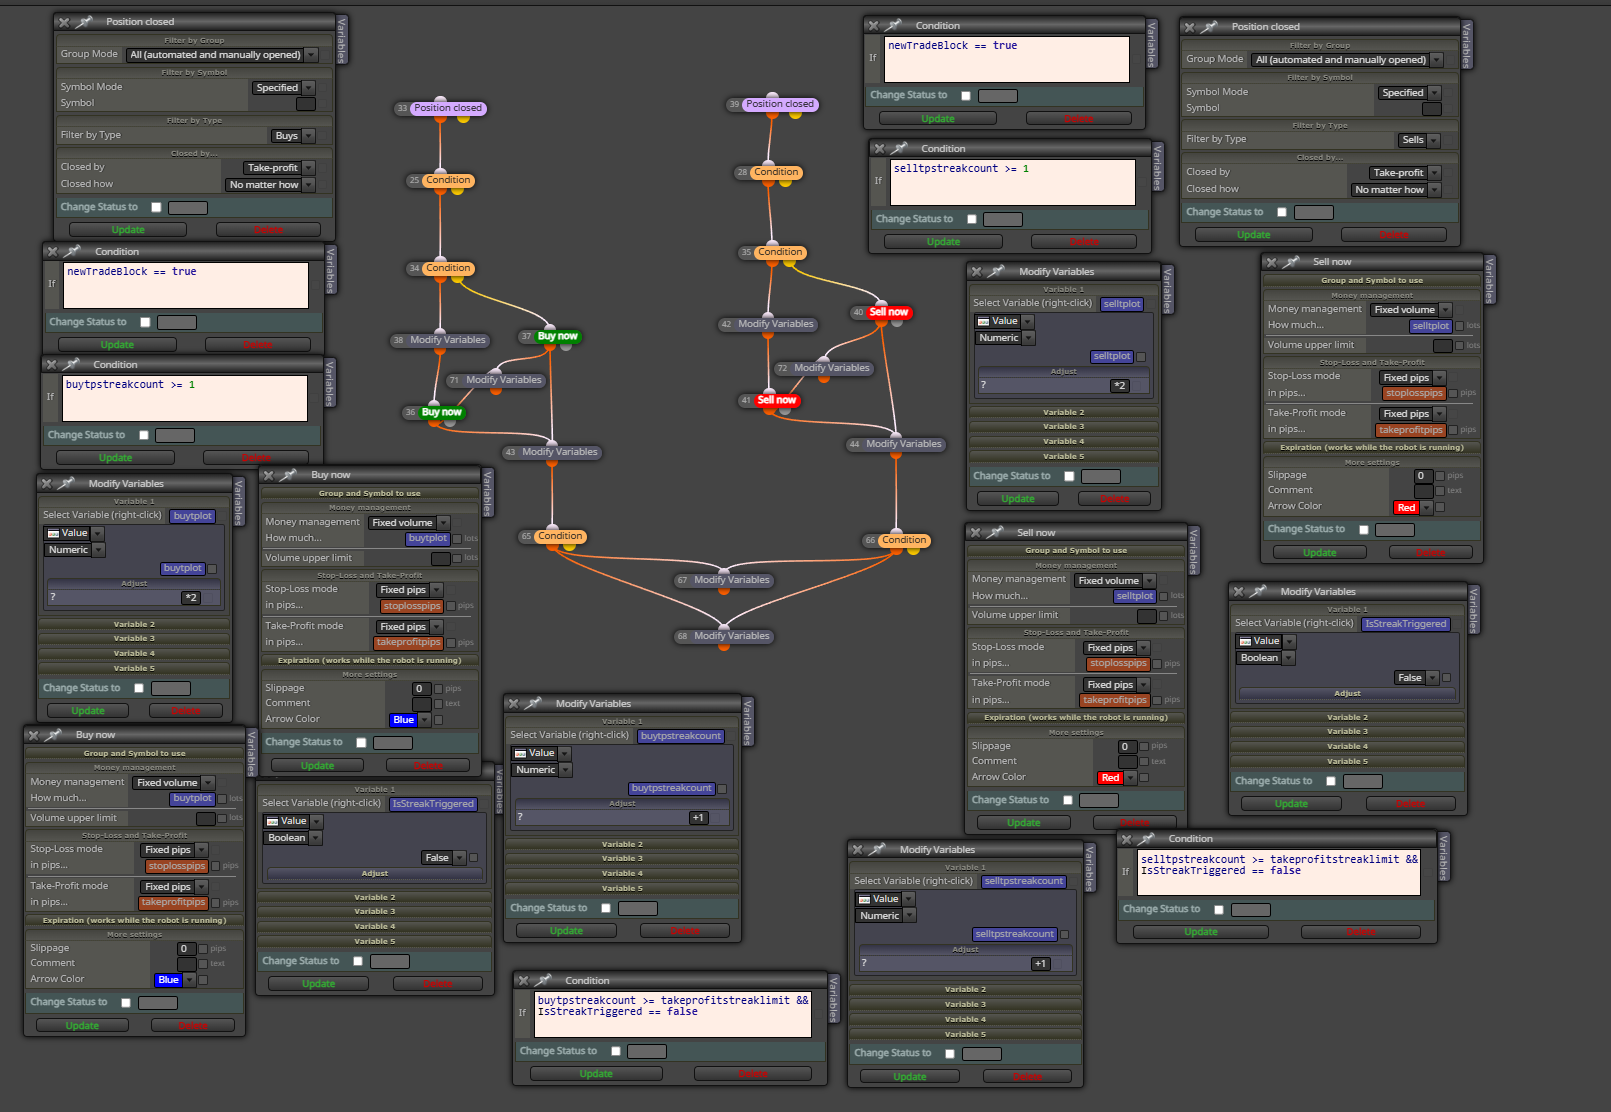Pin the 'selltpstreakcount >= 1' Condition panel
1611x1112 pixels.
pos(900,149)
